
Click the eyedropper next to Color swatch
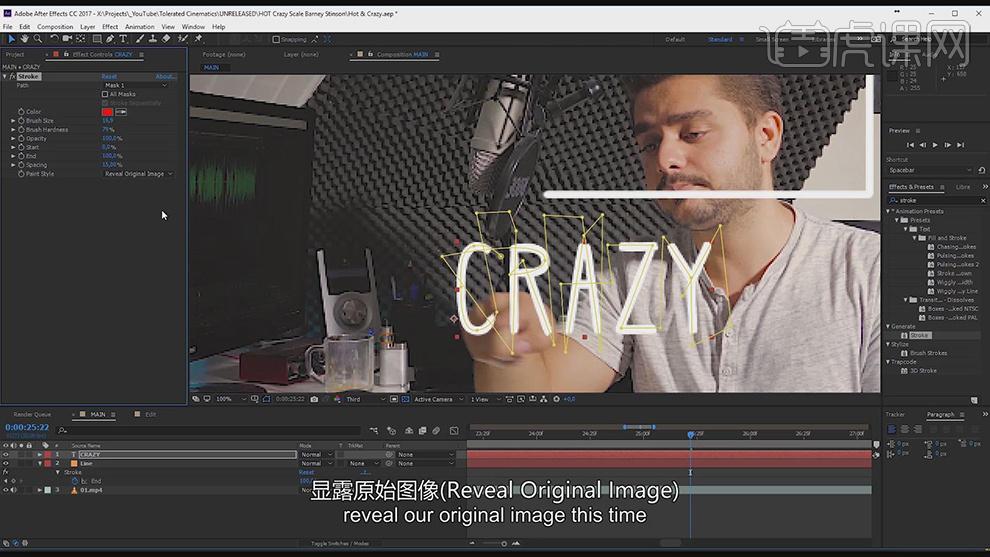(121, 112)
